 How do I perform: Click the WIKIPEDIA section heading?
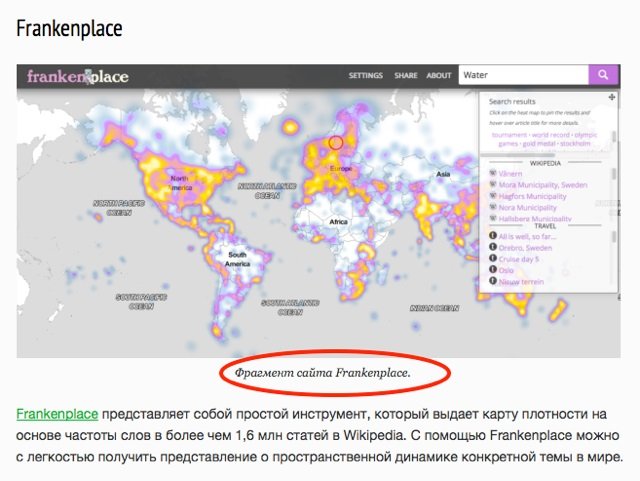(x=545, y=163)
